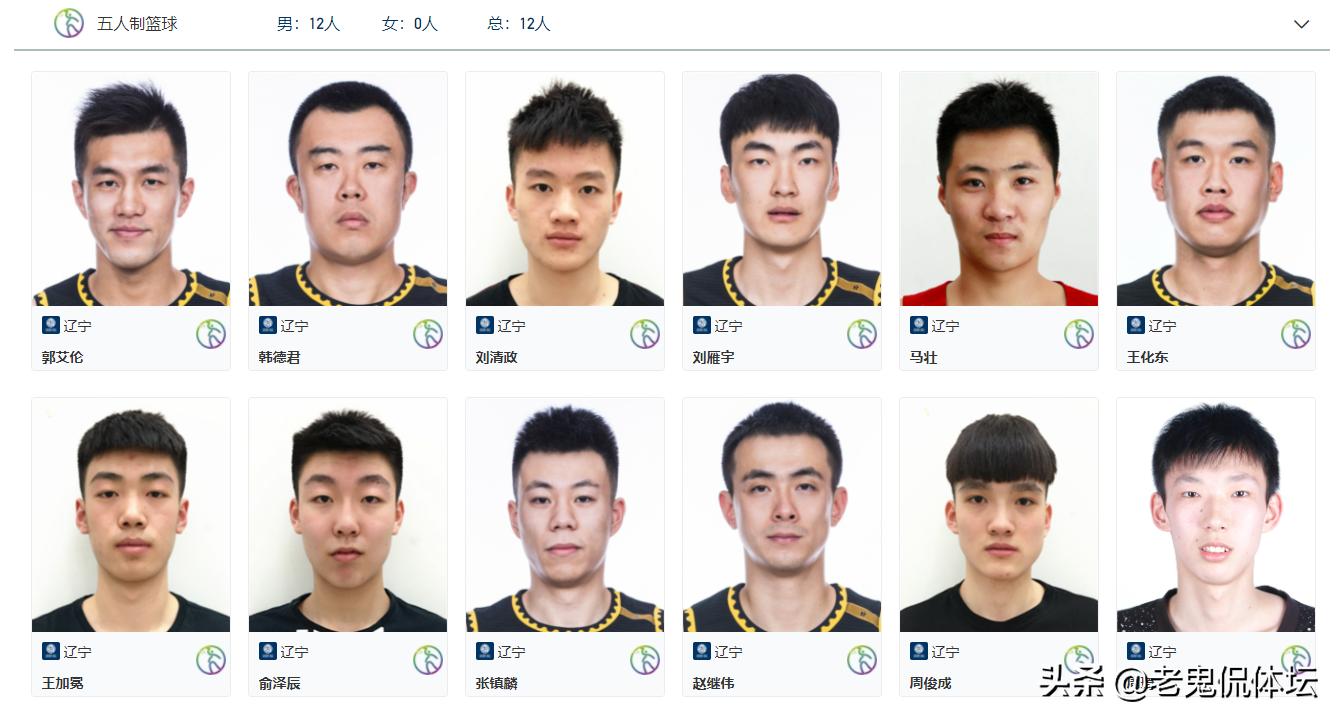Click the 总：12人 total label
The image size is (1339, 720).
pos(519,24)
